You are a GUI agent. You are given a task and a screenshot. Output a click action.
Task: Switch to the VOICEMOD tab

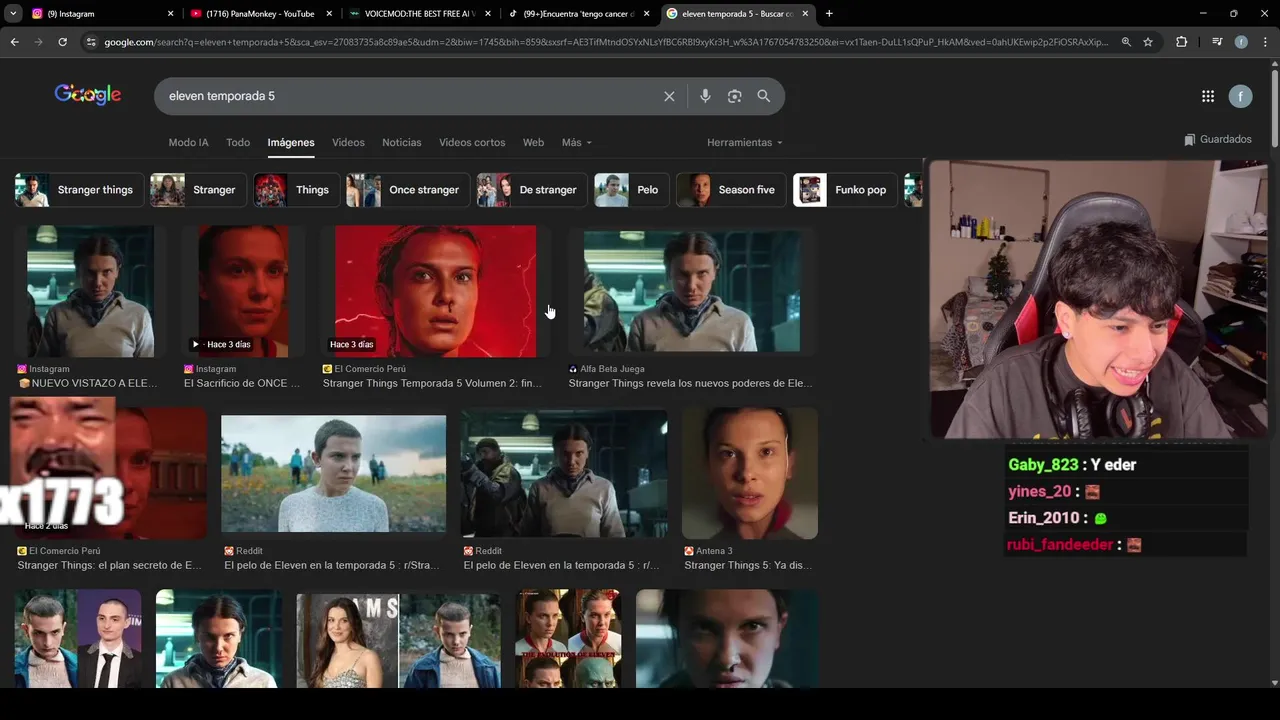[418, 14]
